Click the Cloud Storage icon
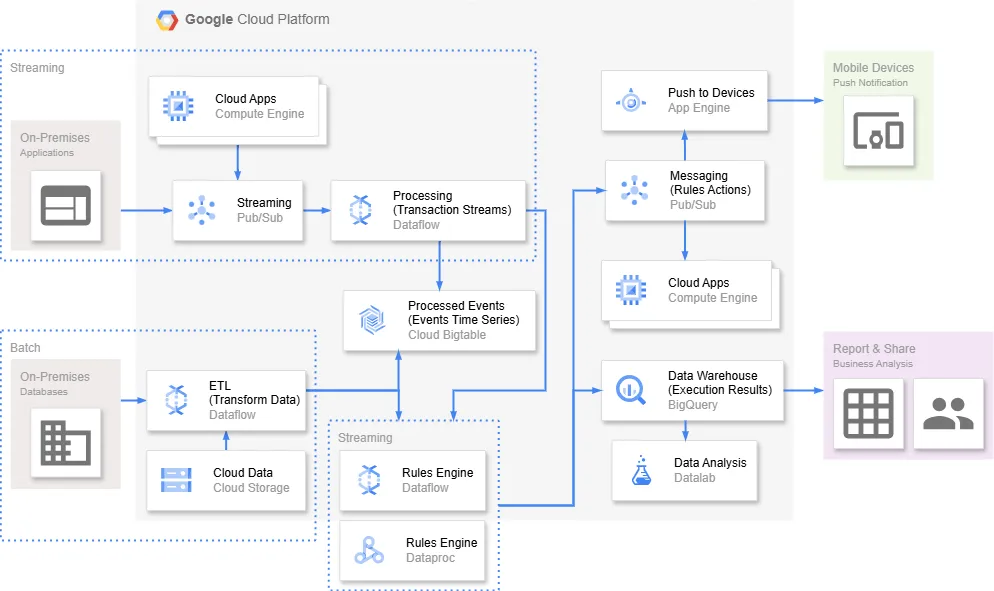 [x=176, y=480]
